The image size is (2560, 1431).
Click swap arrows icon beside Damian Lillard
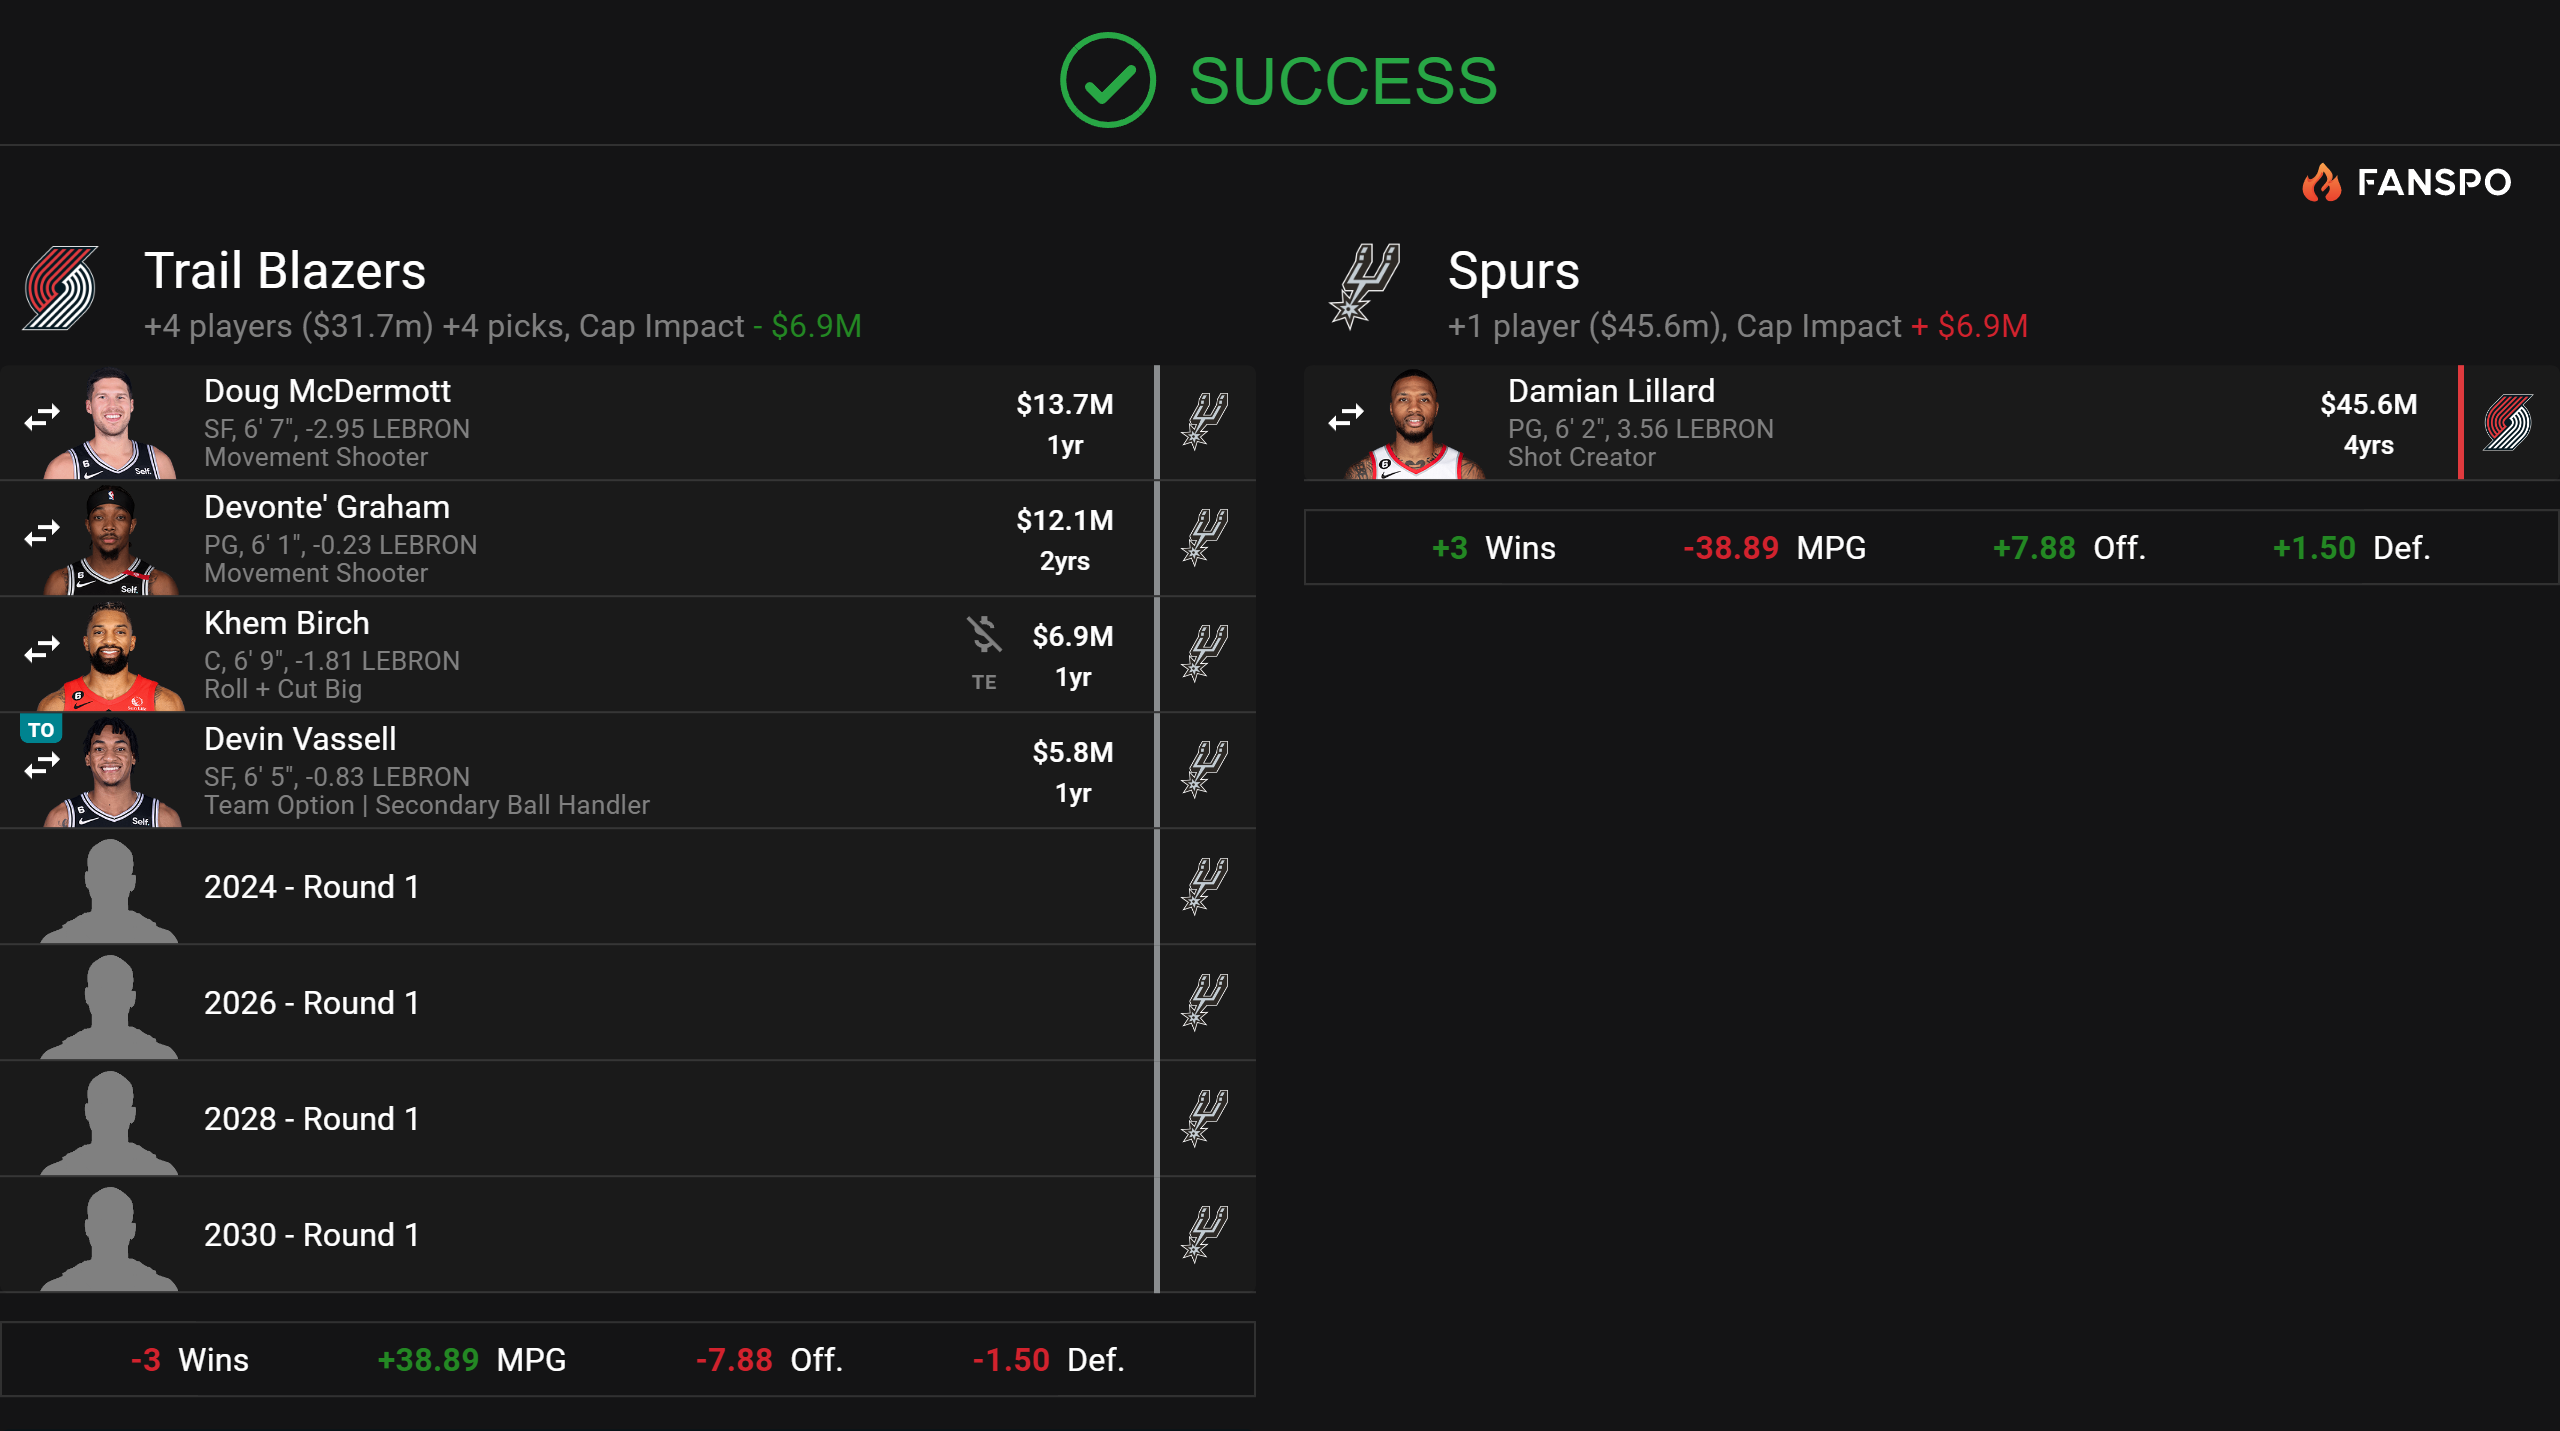click(x=1346, y=417)
